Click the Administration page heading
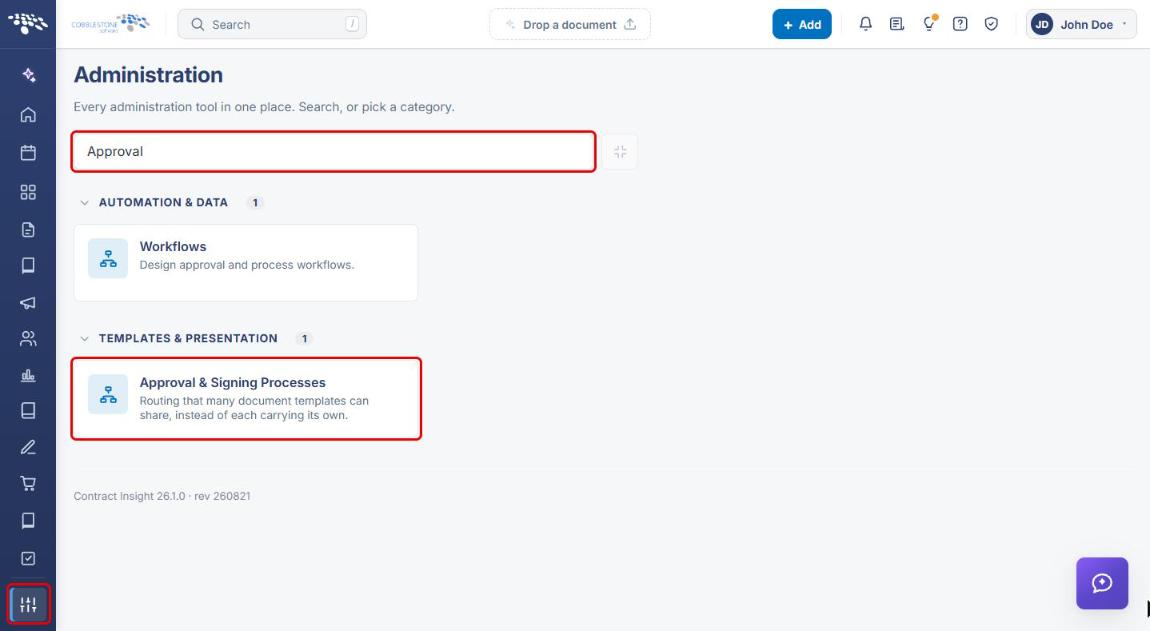 148,75
